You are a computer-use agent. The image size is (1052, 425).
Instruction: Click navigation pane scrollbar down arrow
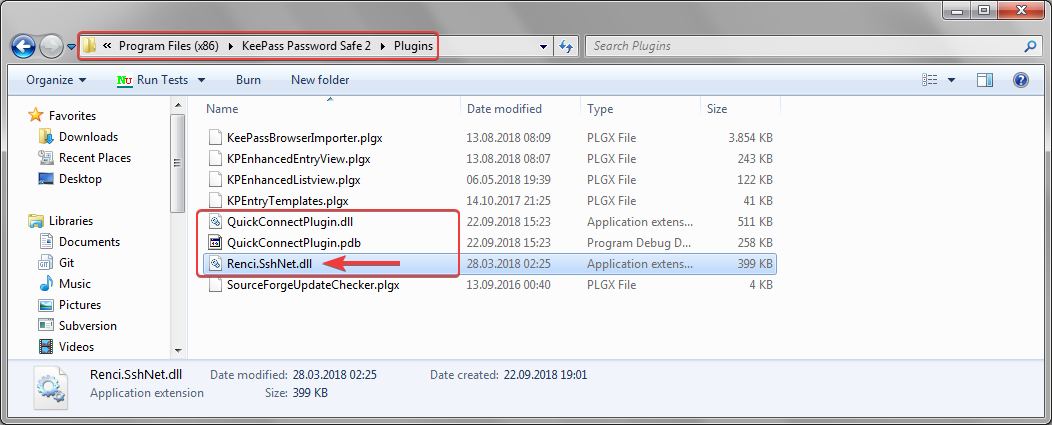[178, 350]
